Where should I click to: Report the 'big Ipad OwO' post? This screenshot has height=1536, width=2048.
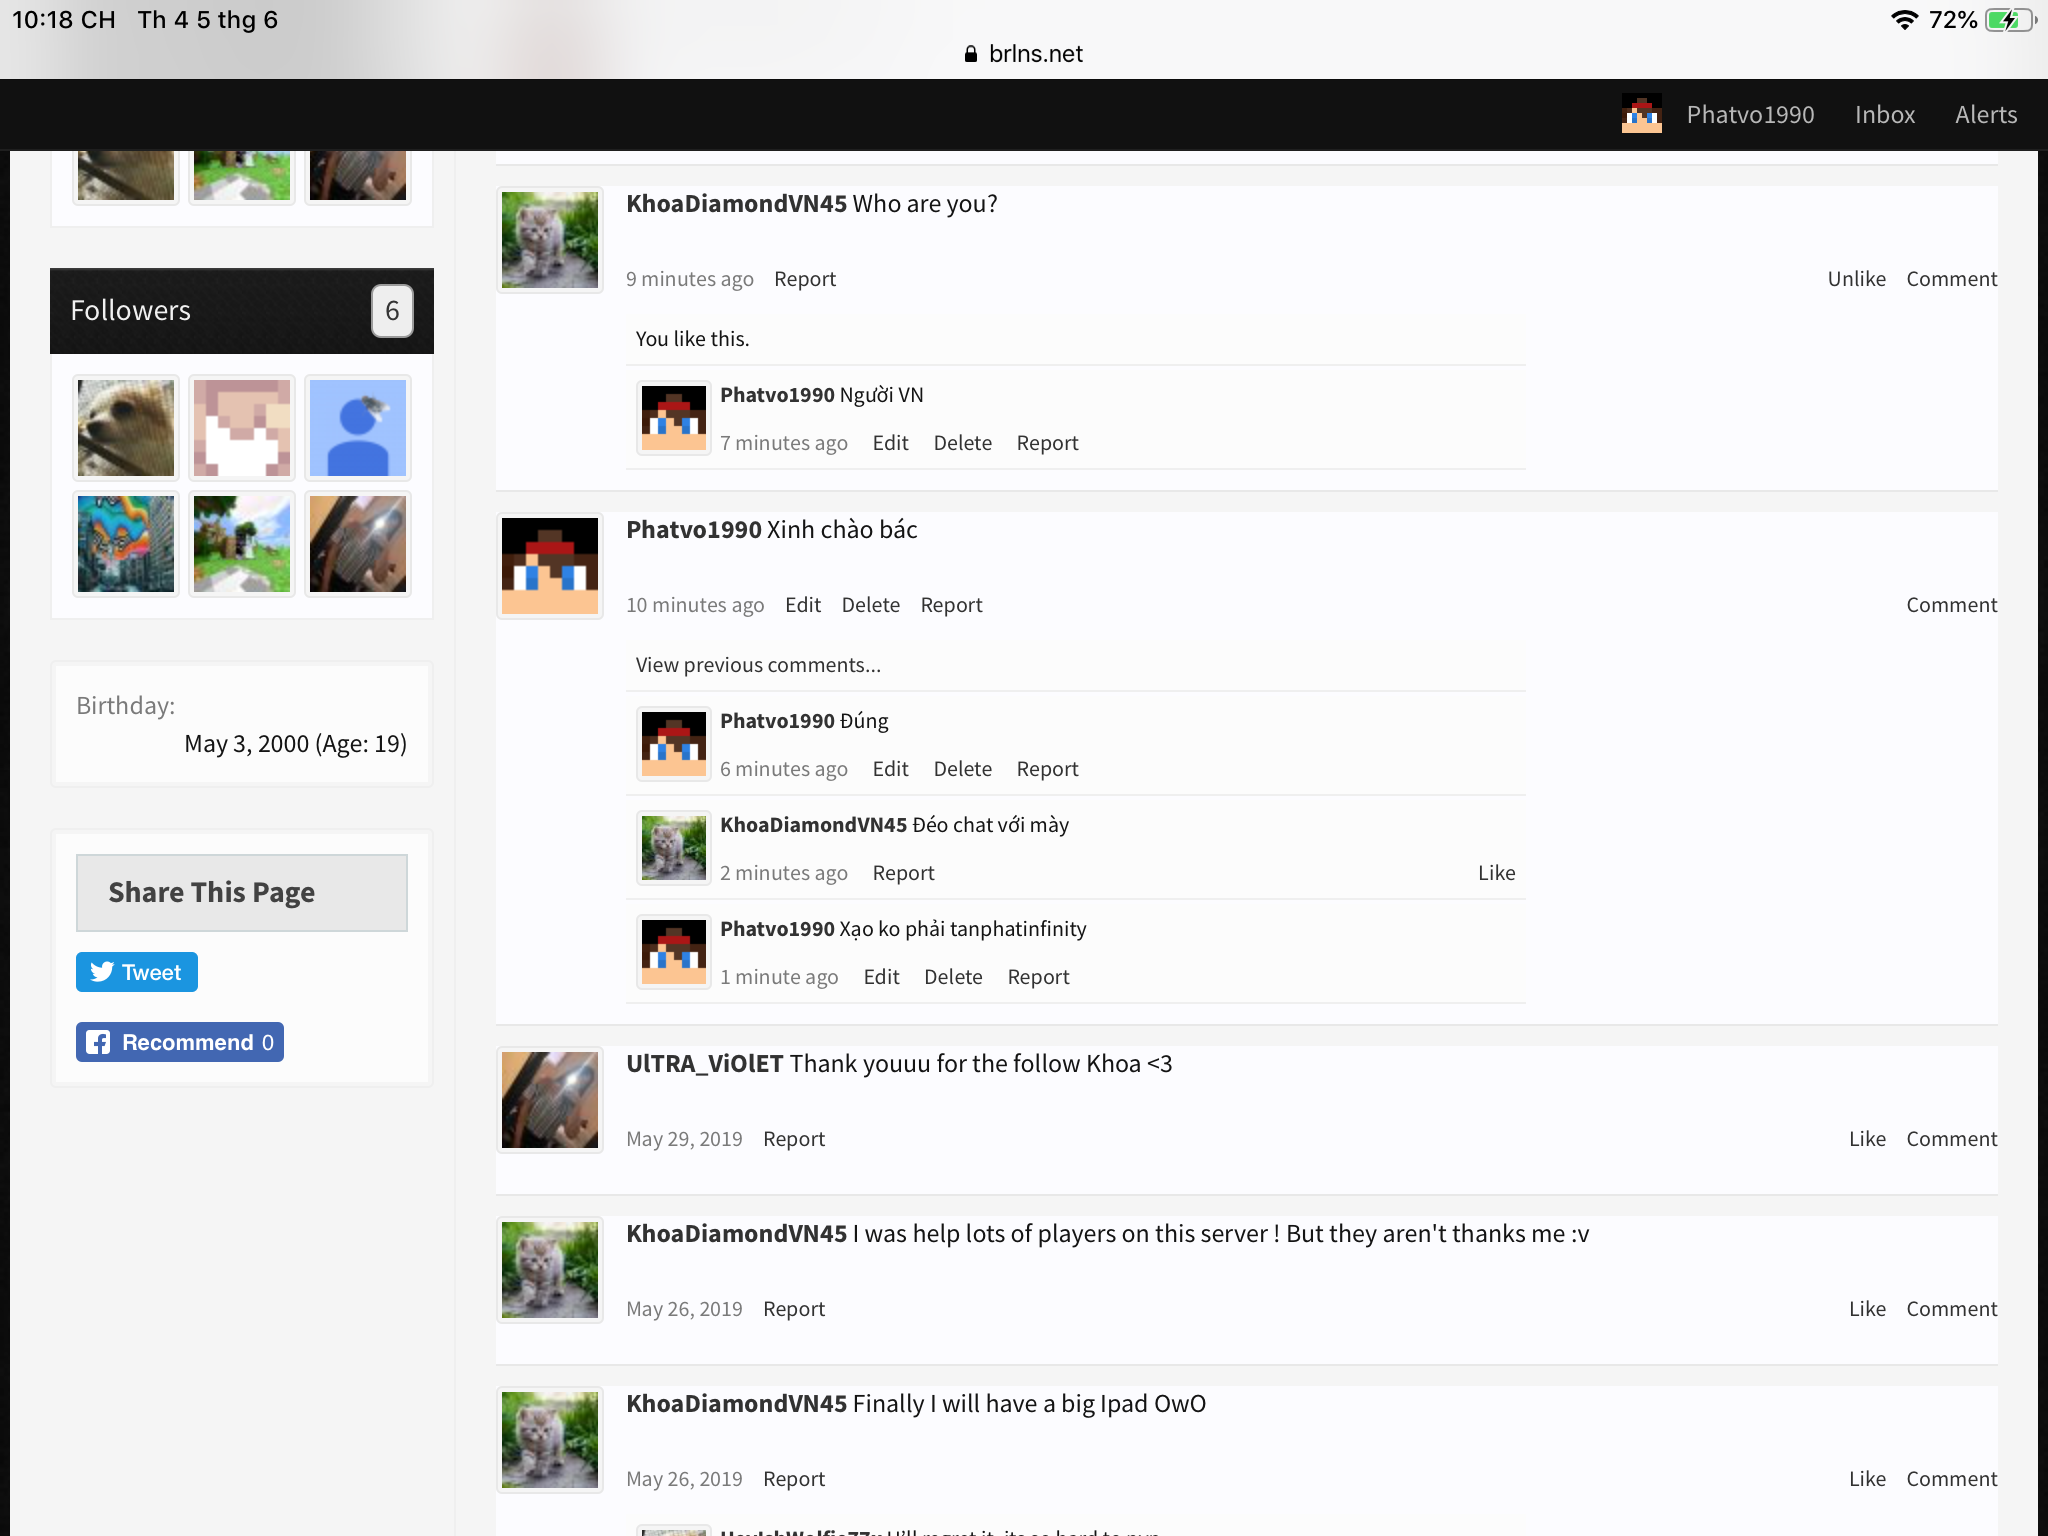coord(794,1479)
